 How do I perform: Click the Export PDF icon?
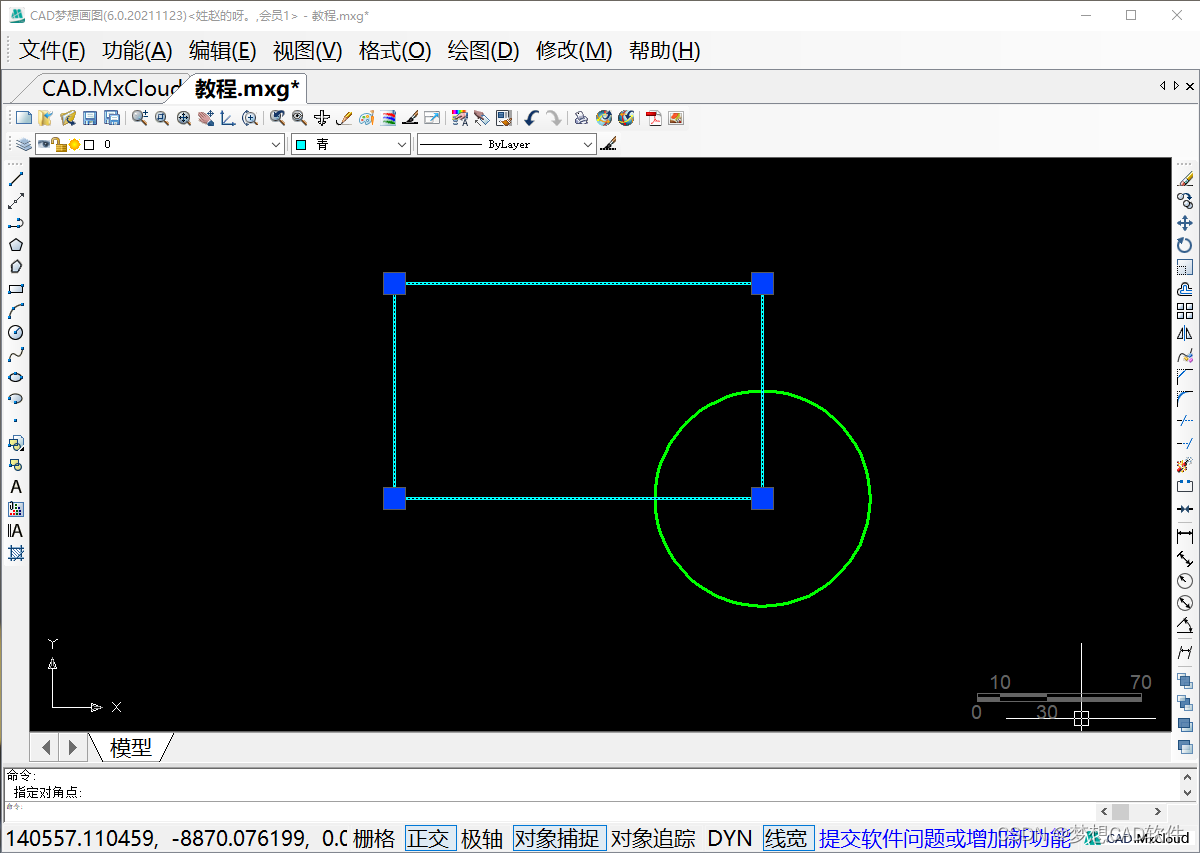click(654, 118)
